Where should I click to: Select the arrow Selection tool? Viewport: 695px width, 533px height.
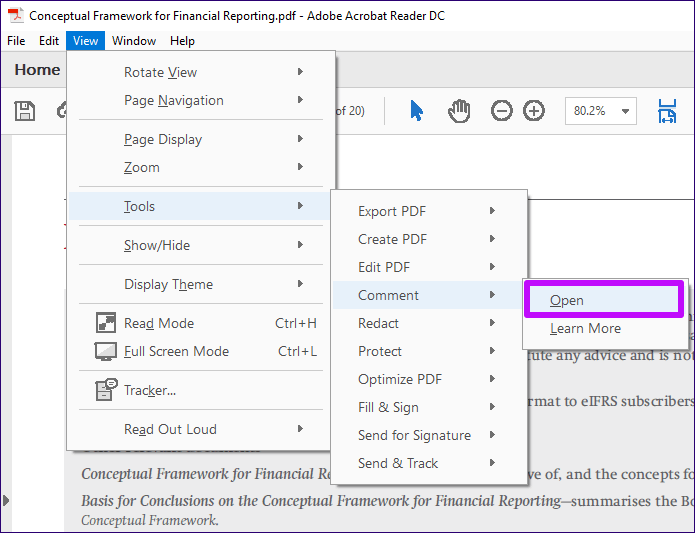point(417,111)
